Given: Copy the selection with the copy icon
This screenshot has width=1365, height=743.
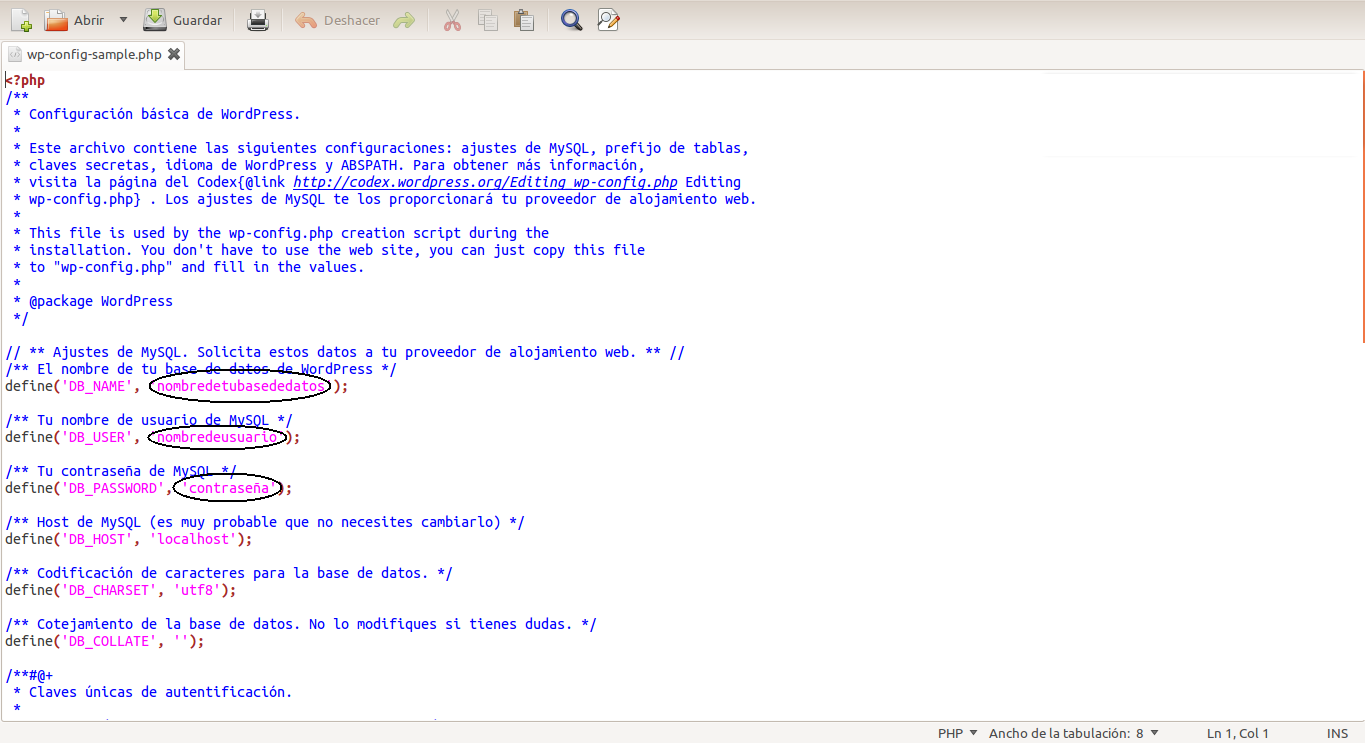Looking at the screenshot, I should pos(487,20).
